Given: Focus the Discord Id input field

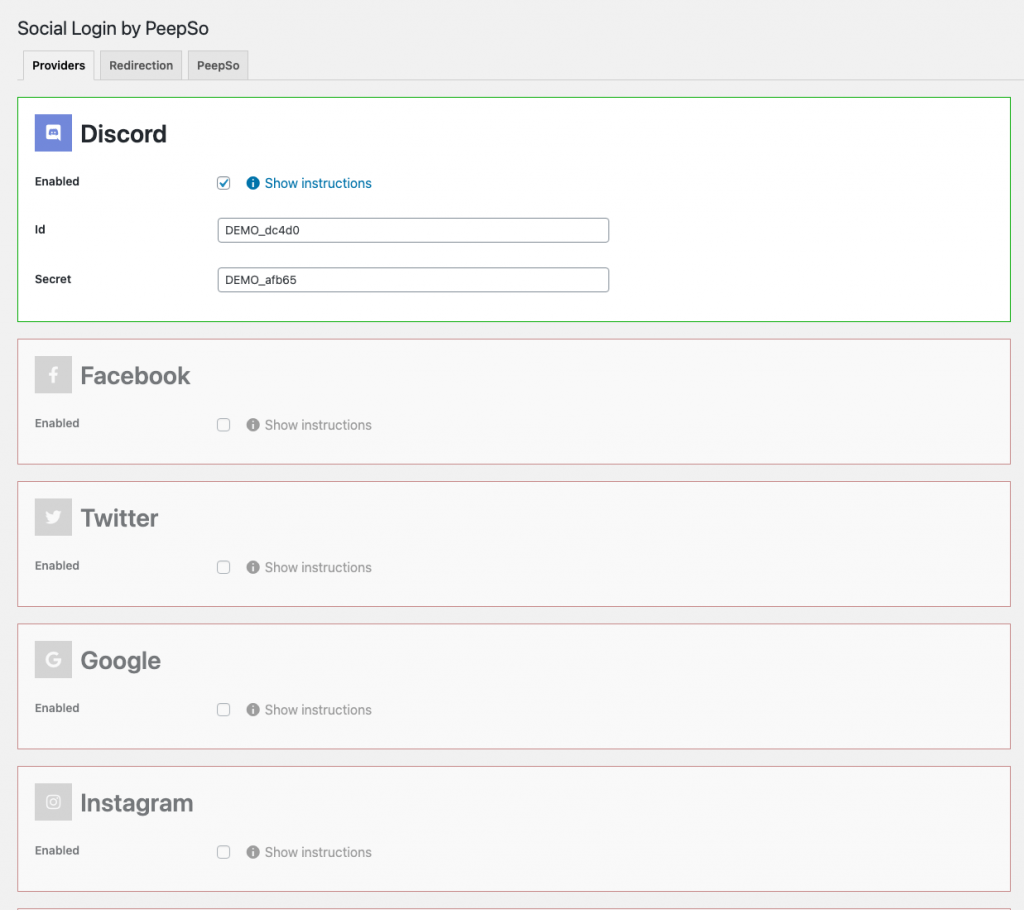Looking at the screenshot, I should tap(413, 231).
